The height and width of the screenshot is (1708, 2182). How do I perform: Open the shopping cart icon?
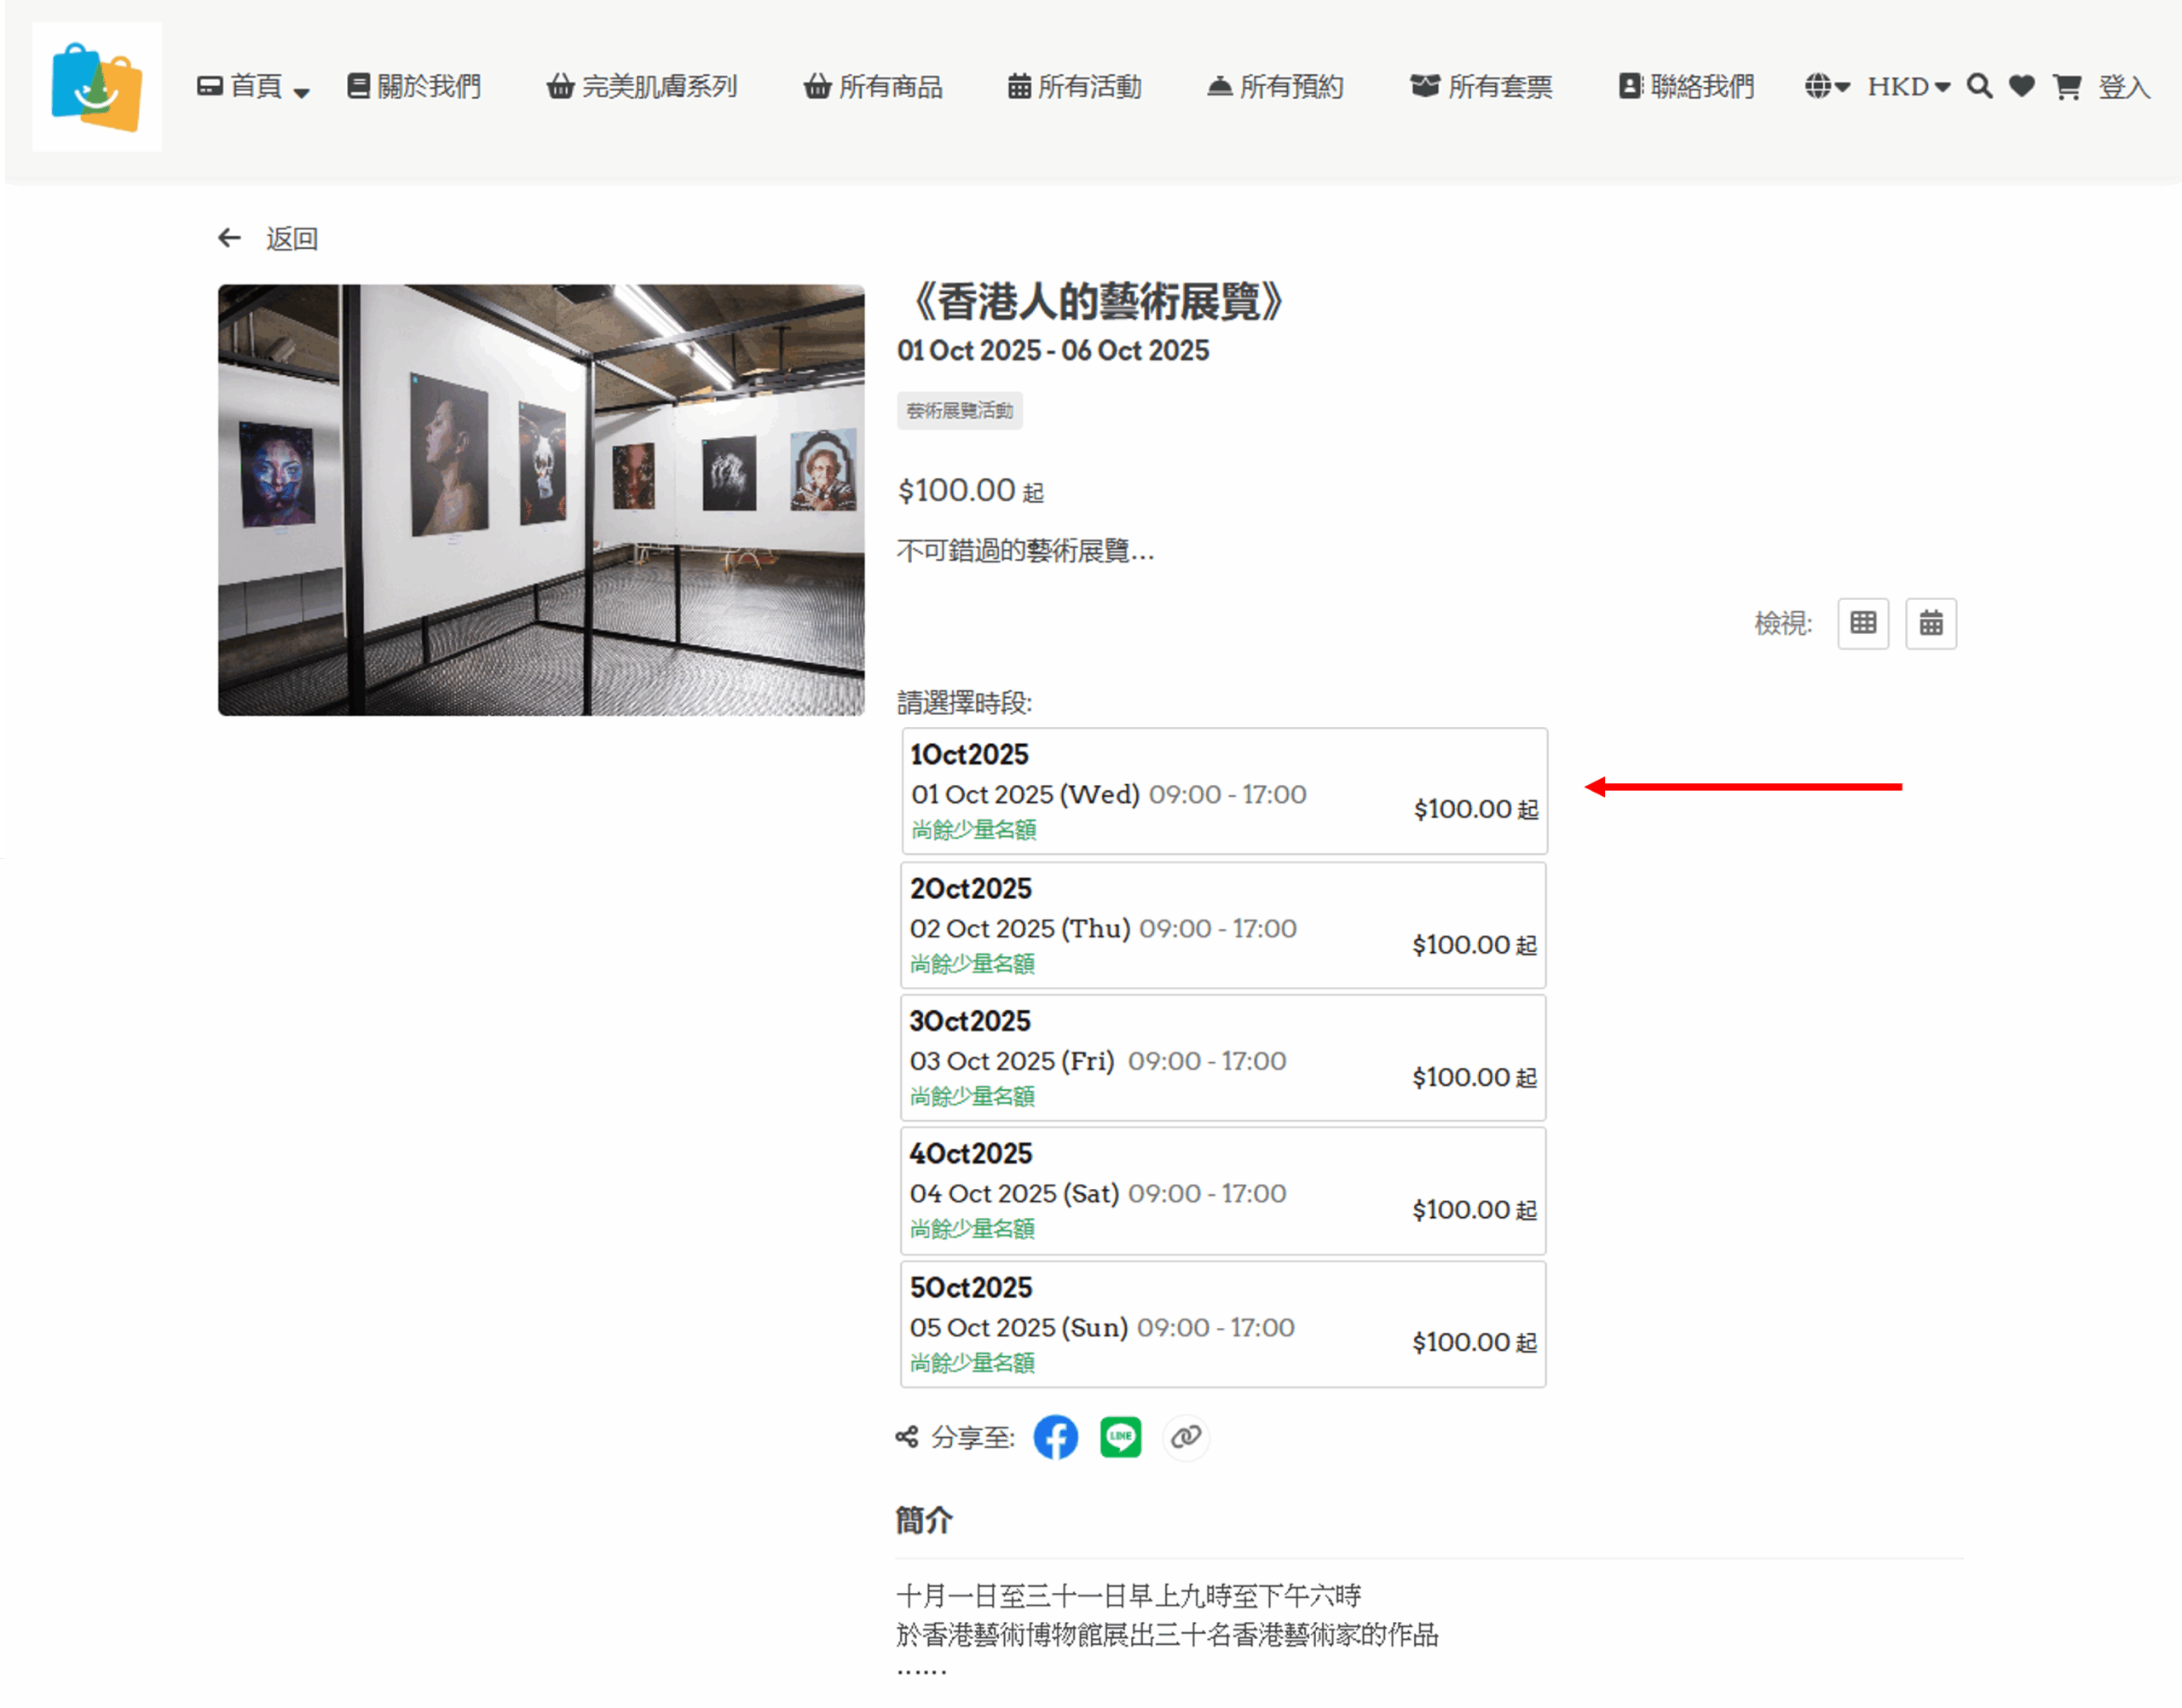pos(2066,87)
